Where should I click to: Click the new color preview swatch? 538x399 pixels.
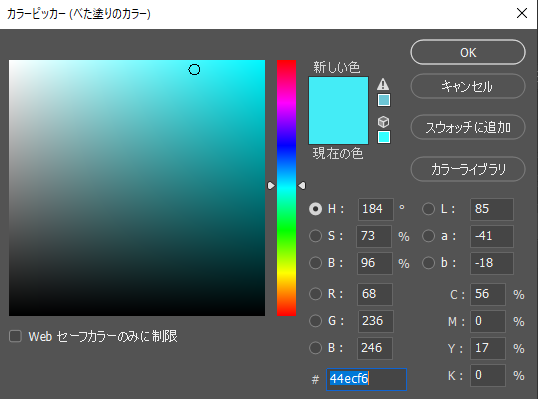pyautogui.click(x=338, y=93)
